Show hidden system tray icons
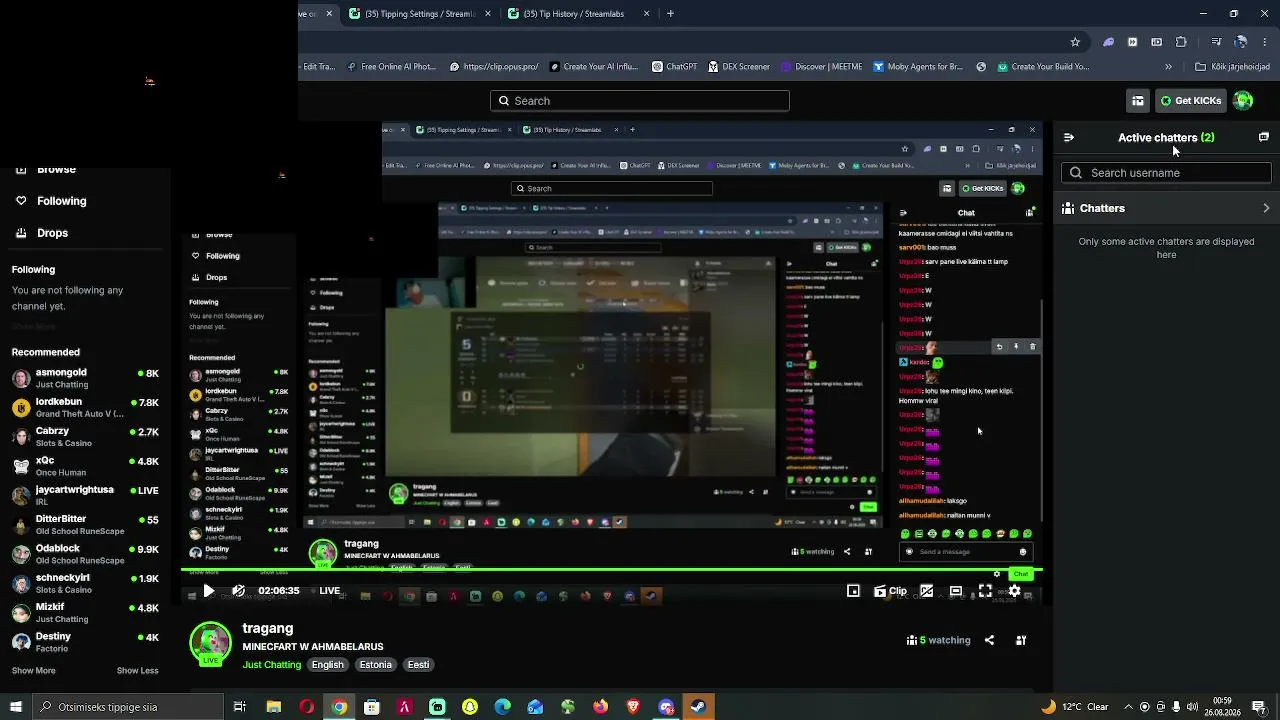 coord(1130,707)
